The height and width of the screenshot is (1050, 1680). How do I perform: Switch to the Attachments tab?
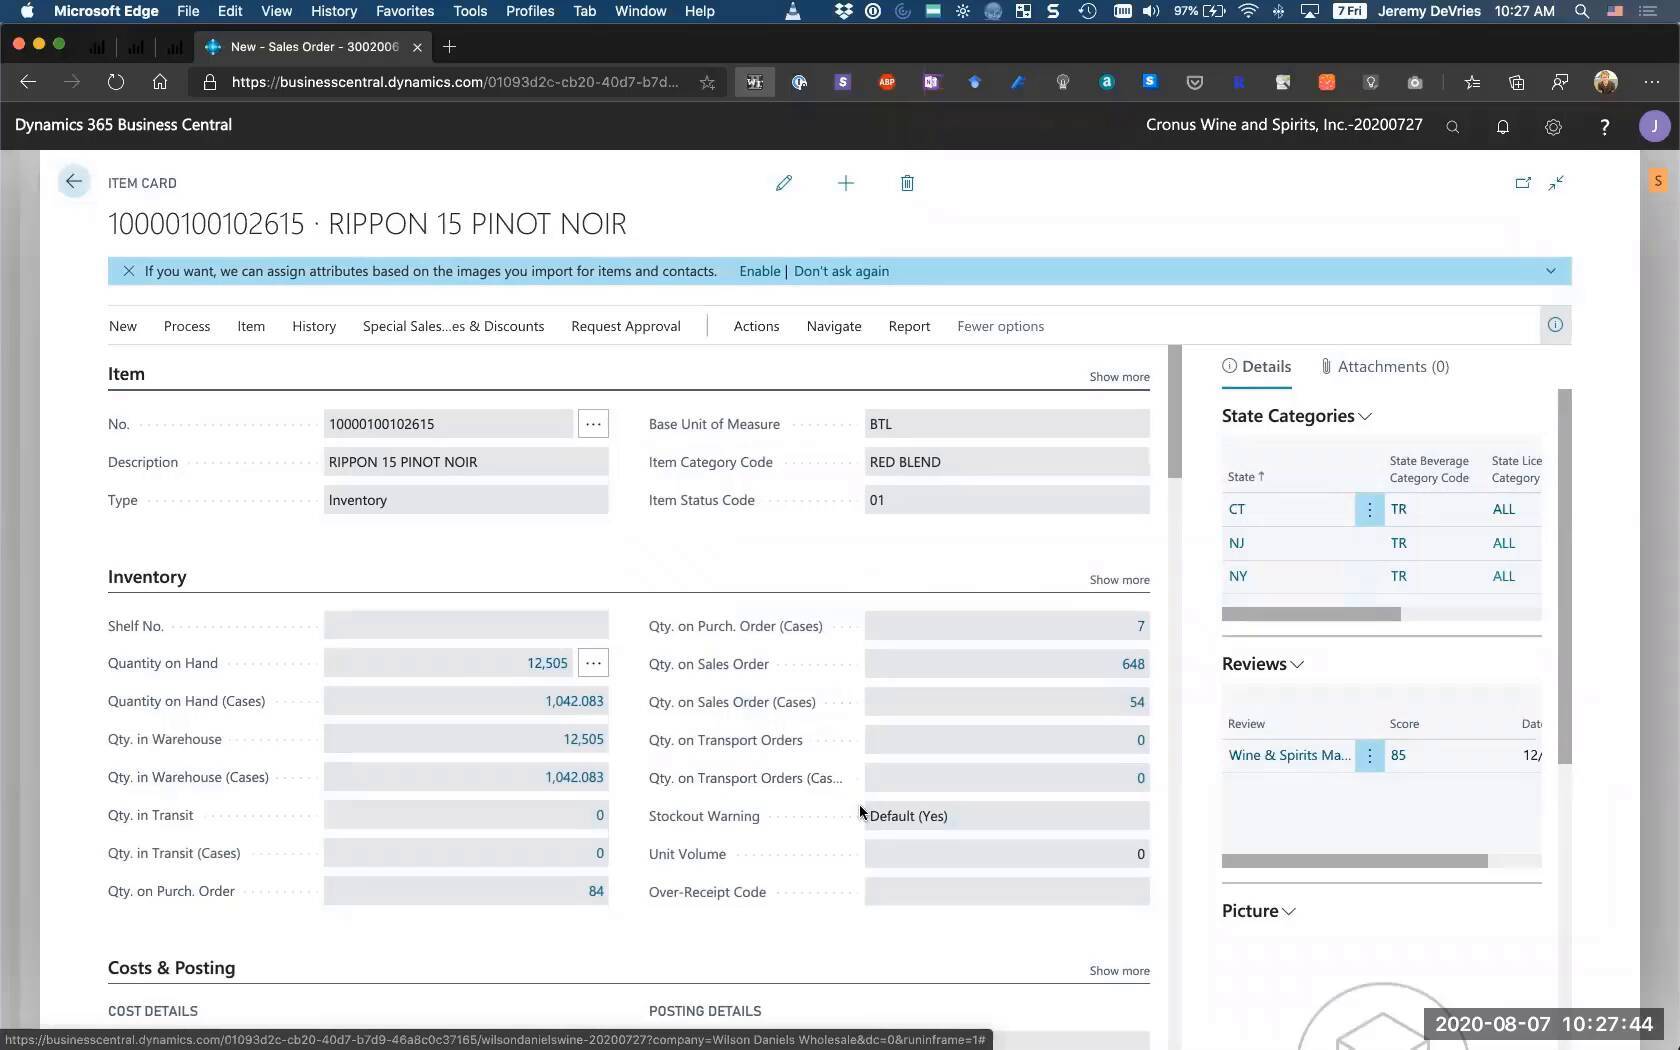pos(1385,366)
